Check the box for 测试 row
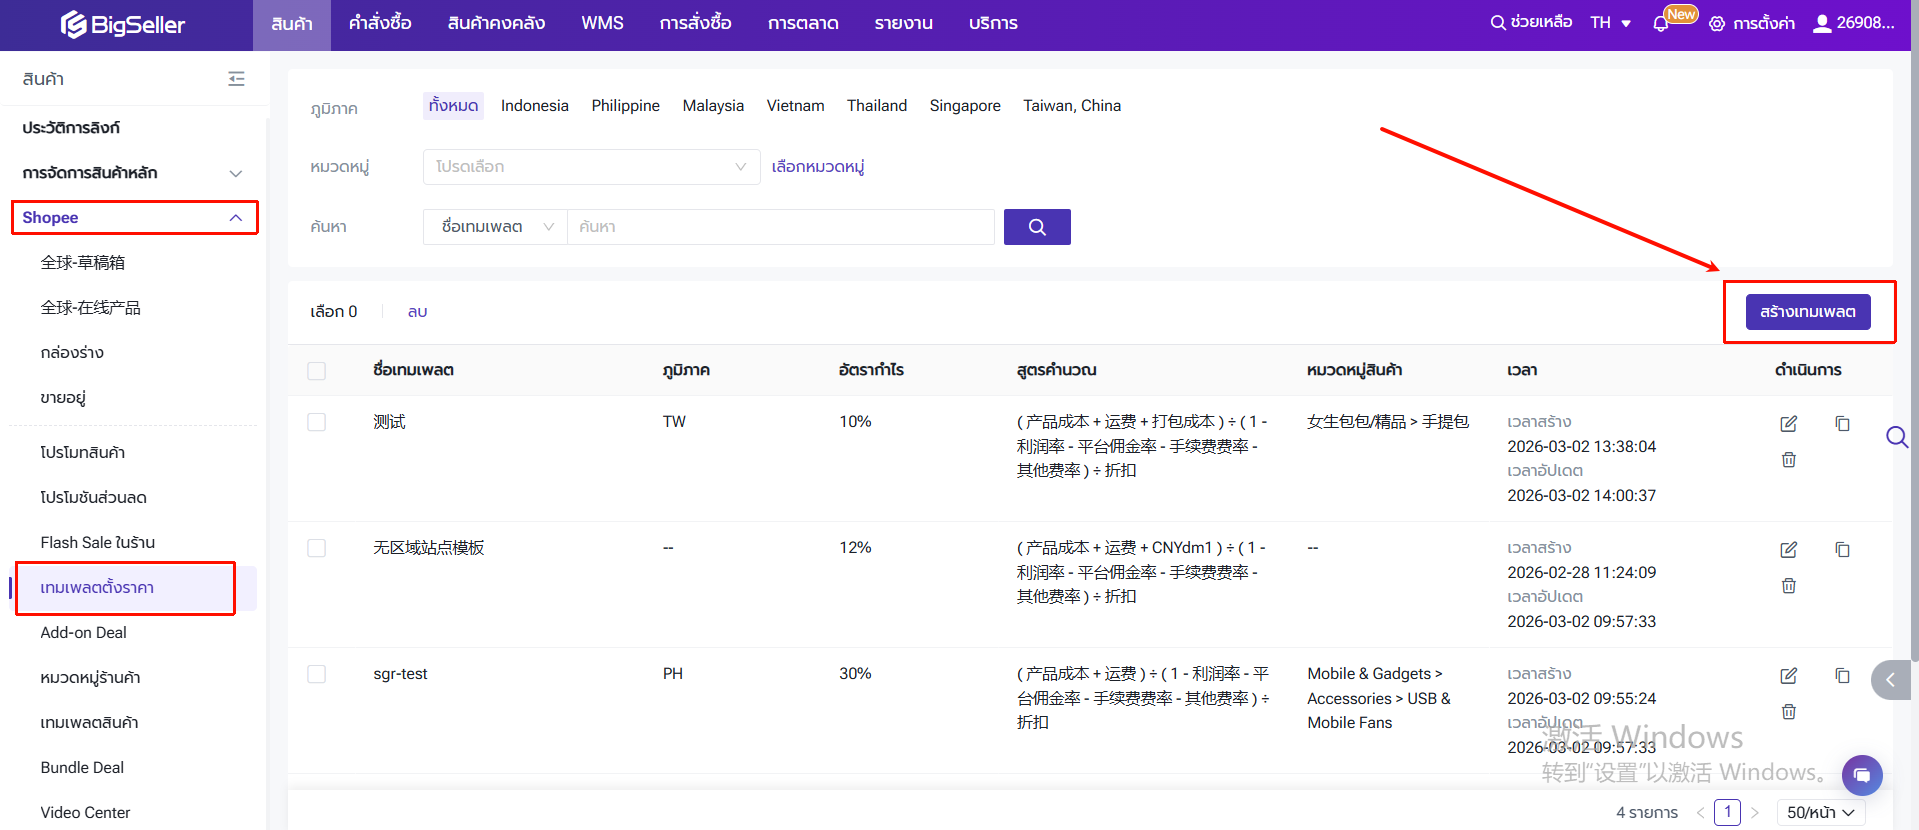Screen dimensions: 1919x830 (317, 422)
